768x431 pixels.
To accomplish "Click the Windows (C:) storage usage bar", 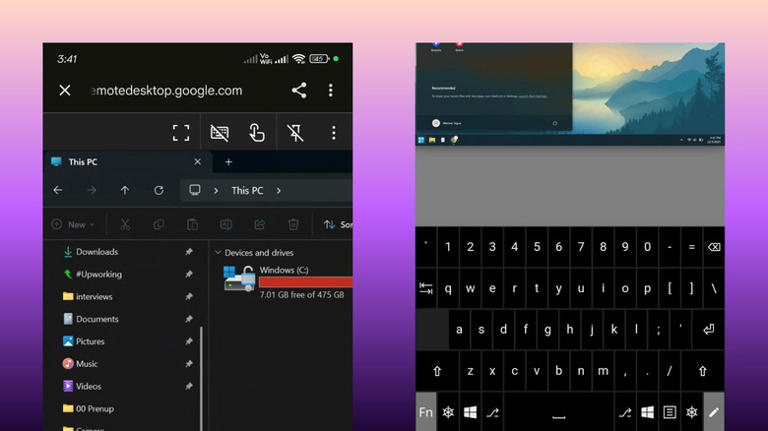I will [306, 282].
